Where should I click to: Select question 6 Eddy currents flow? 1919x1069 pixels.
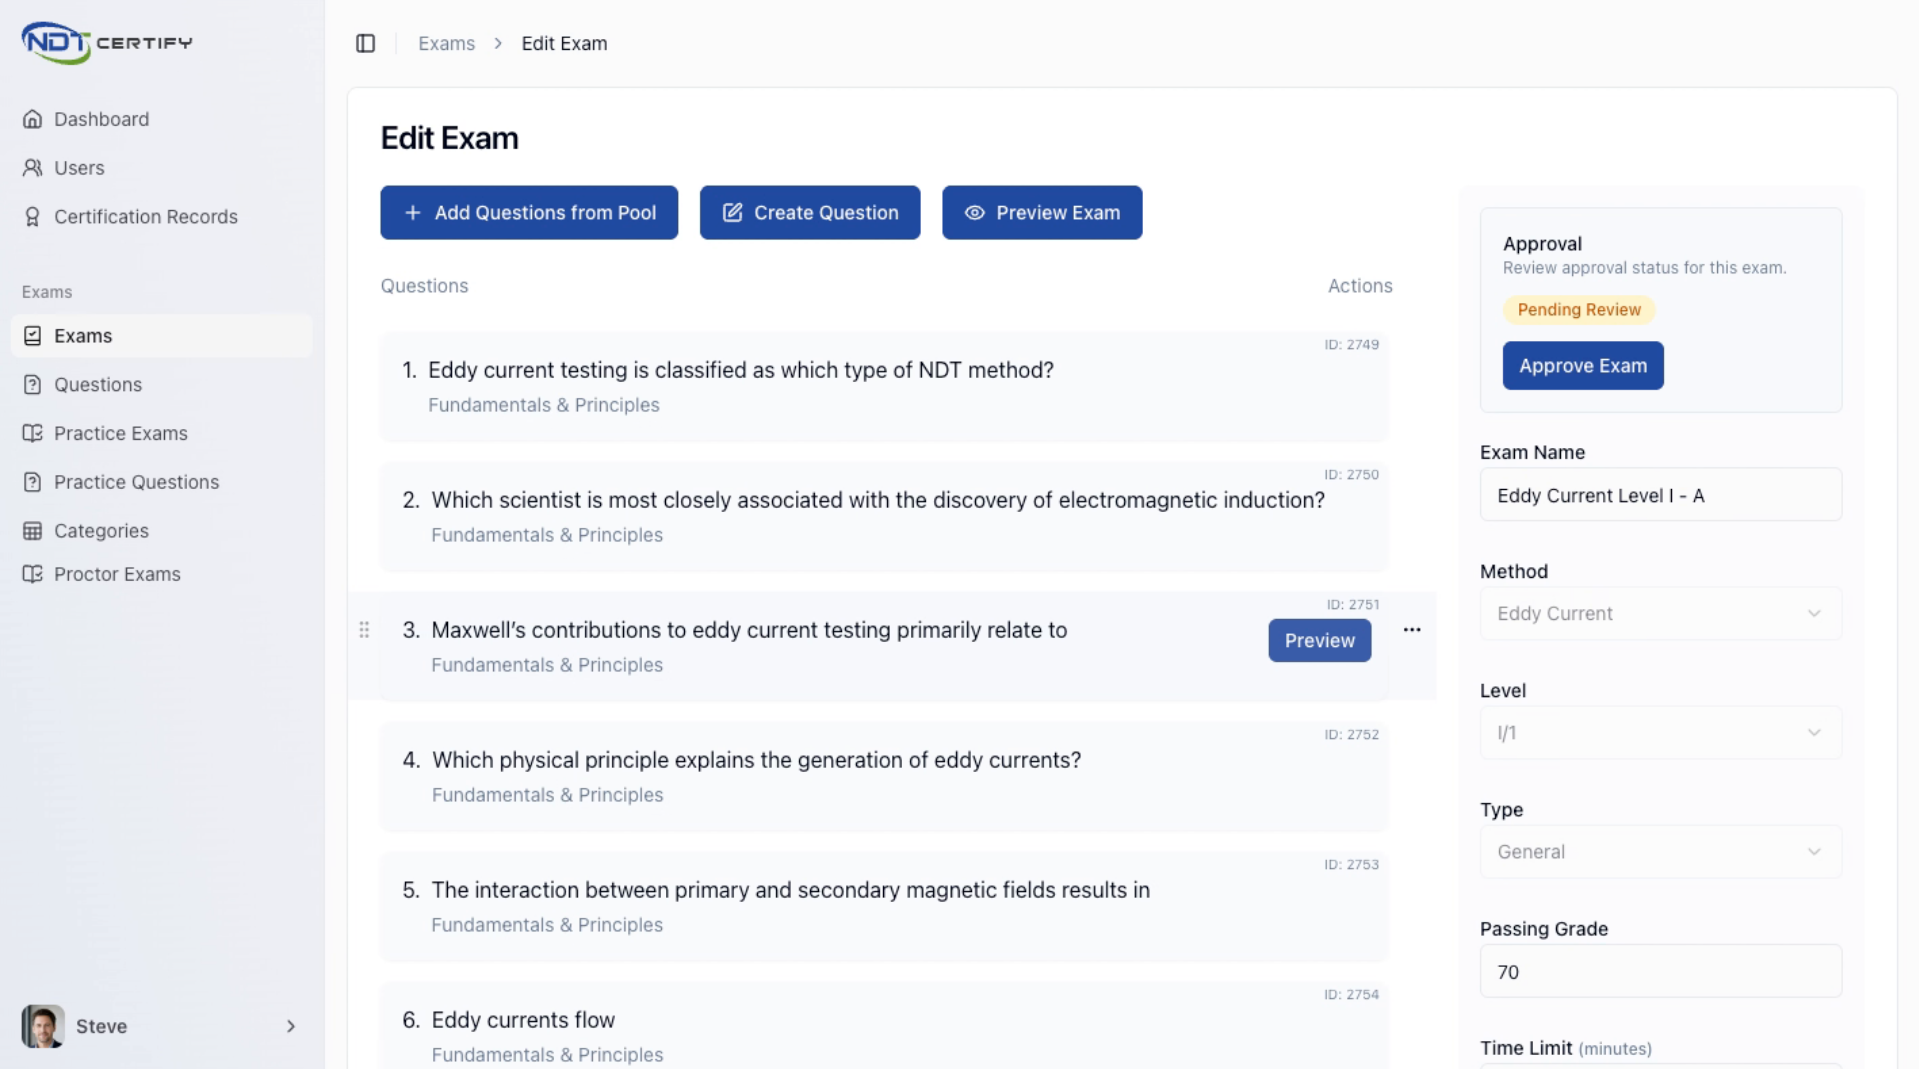[884, 1026]
